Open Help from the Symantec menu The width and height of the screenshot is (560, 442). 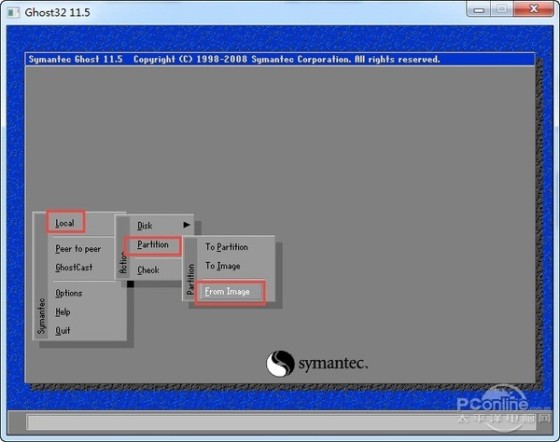pyautogui.click(x=62, y=312)
